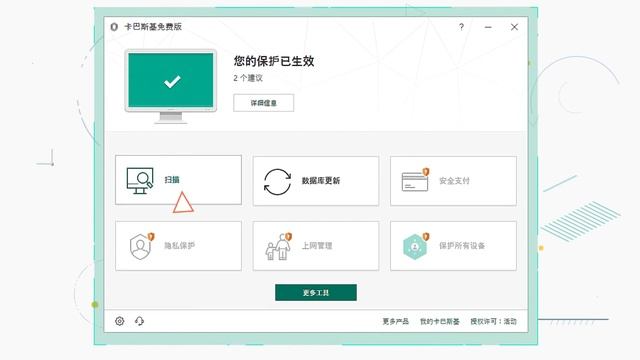The image size is (640, 360).
Task: Open settings via the gear icon
Action: tap(120, 321)
